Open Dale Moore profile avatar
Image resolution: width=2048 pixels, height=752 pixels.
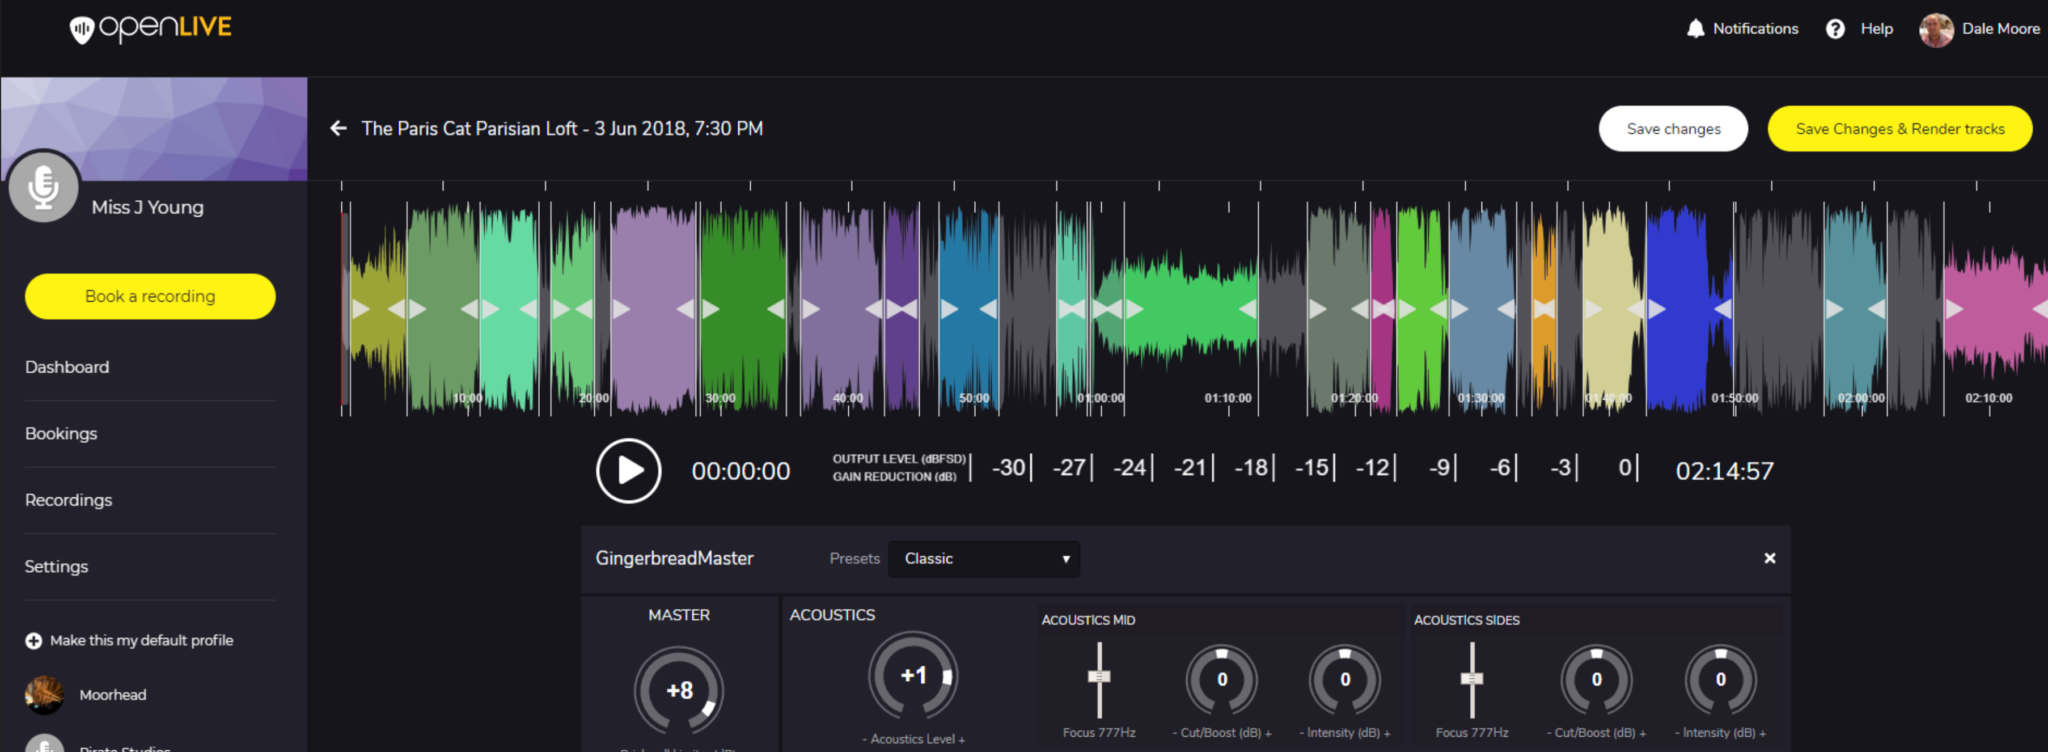coord(1936,30)
